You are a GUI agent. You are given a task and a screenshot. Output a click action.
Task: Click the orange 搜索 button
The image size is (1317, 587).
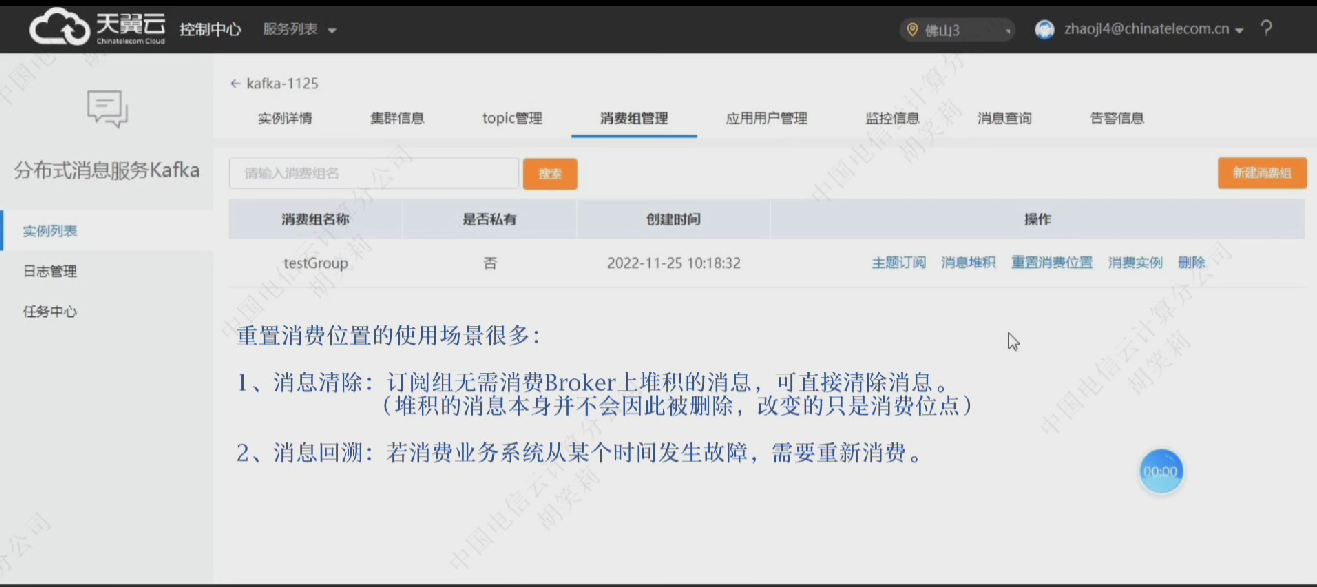coord(550,174)
